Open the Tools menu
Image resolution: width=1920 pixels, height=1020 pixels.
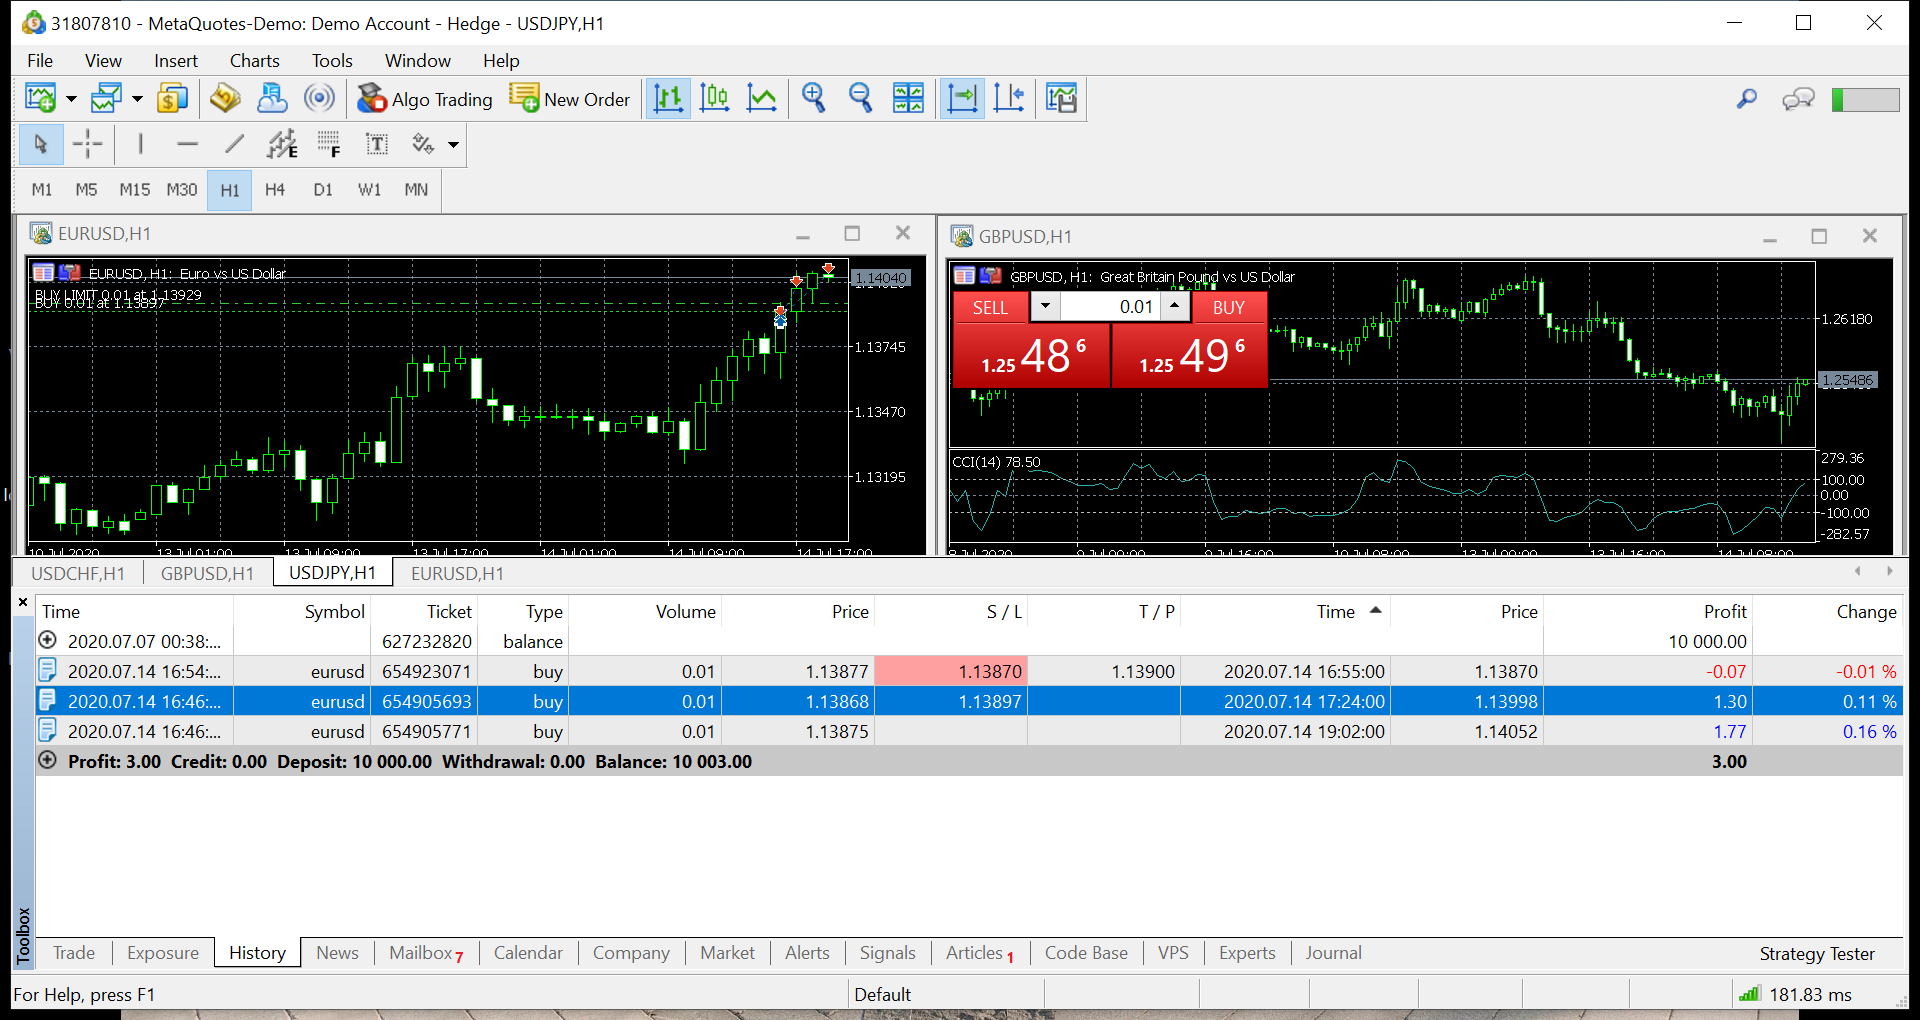point(332,61)
